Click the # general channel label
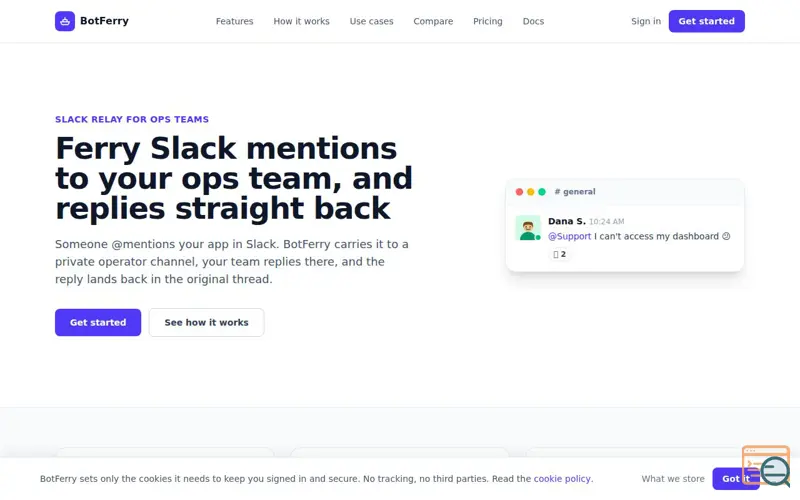800x500 pixels. (x=575, y=192)
